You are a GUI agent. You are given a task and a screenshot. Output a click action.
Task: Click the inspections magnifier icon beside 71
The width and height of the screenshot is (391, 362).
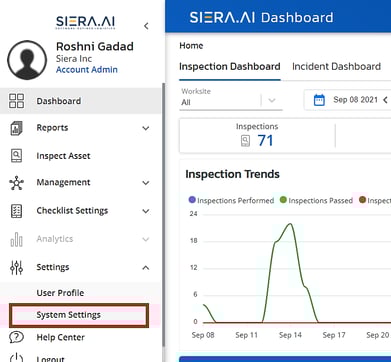click(245, 141)
